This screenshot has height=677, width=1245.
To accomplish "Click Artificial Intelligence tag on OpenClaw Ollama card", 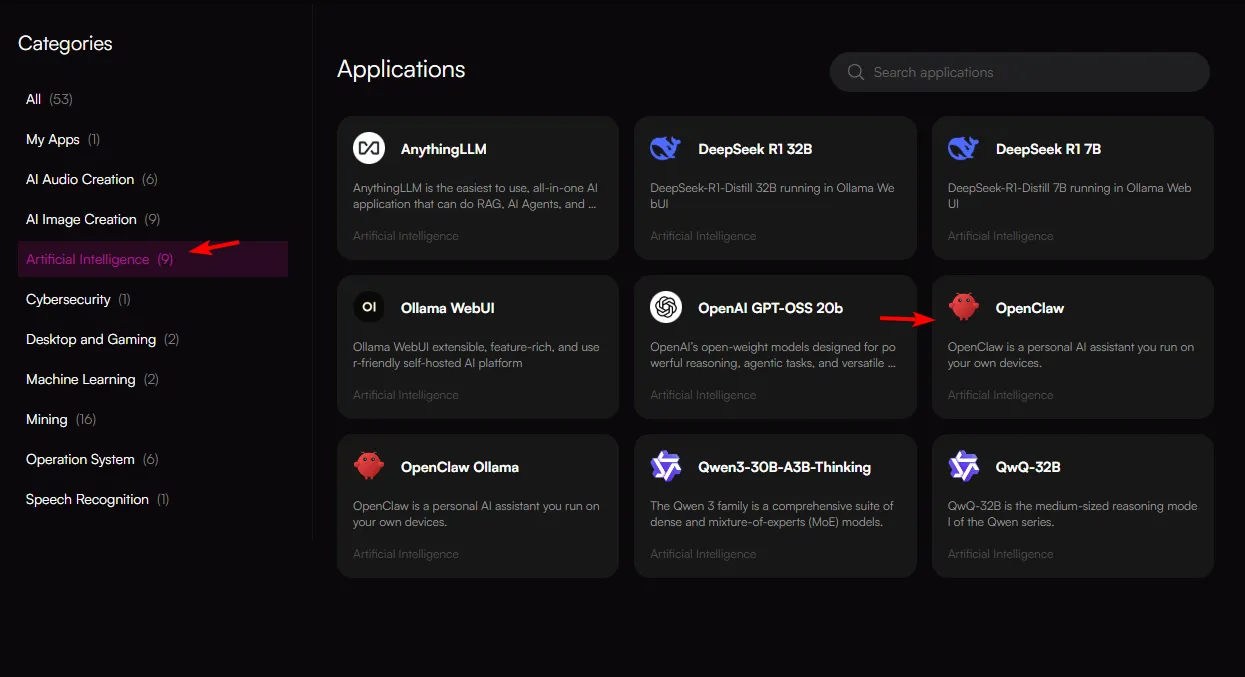I will point(406,554).
